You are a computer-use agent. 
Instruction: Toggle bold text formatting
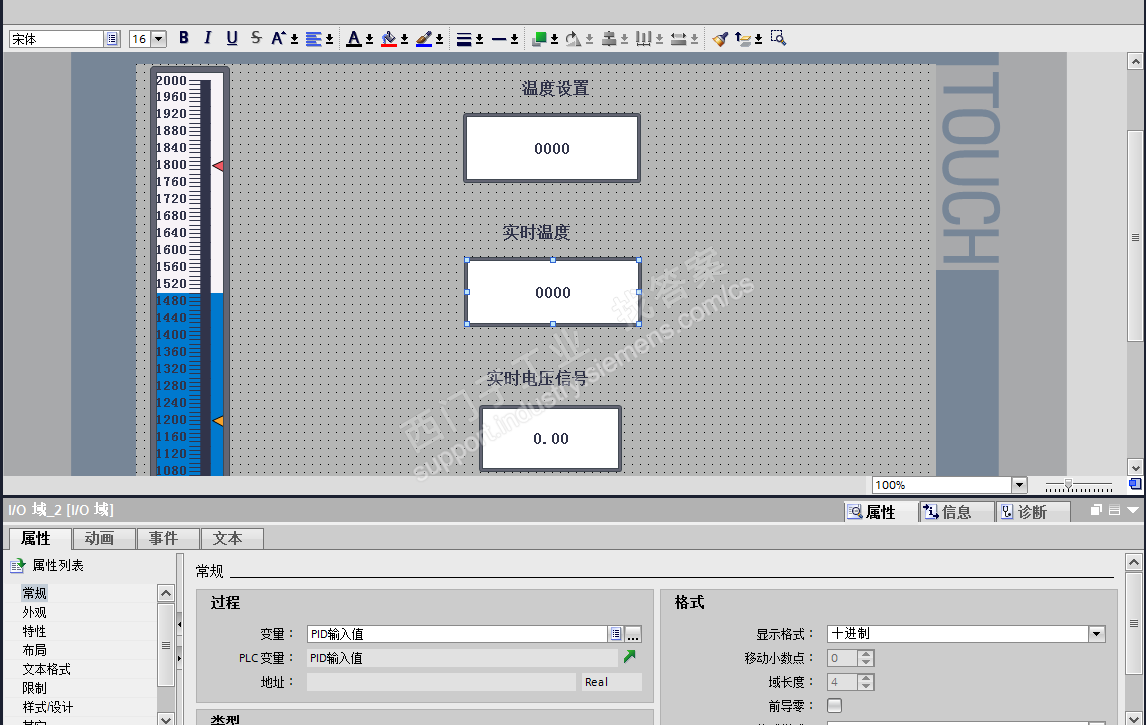184,38
